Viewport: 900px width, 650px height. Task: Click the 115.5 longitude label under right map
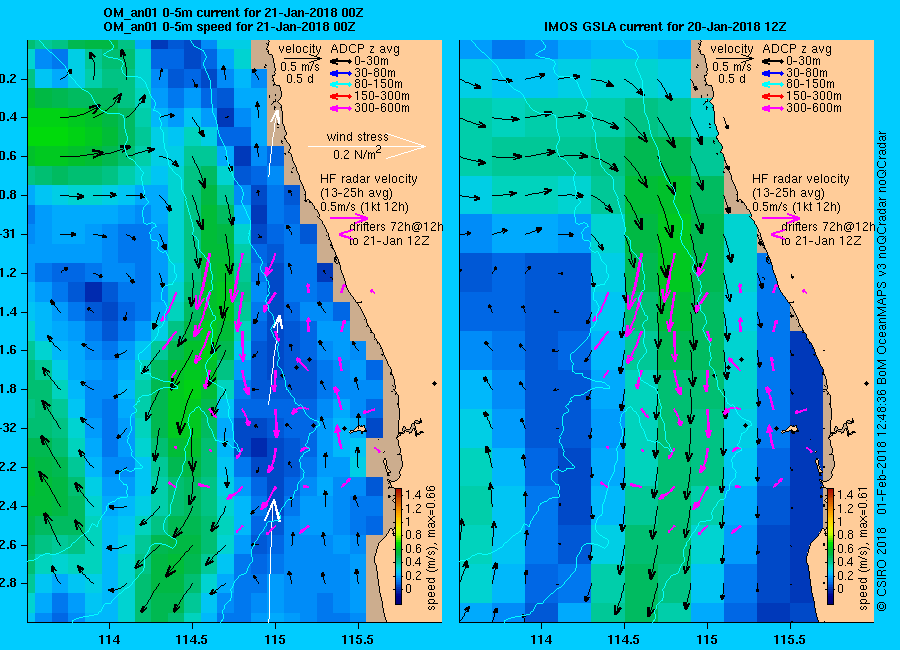coord(790,639)
